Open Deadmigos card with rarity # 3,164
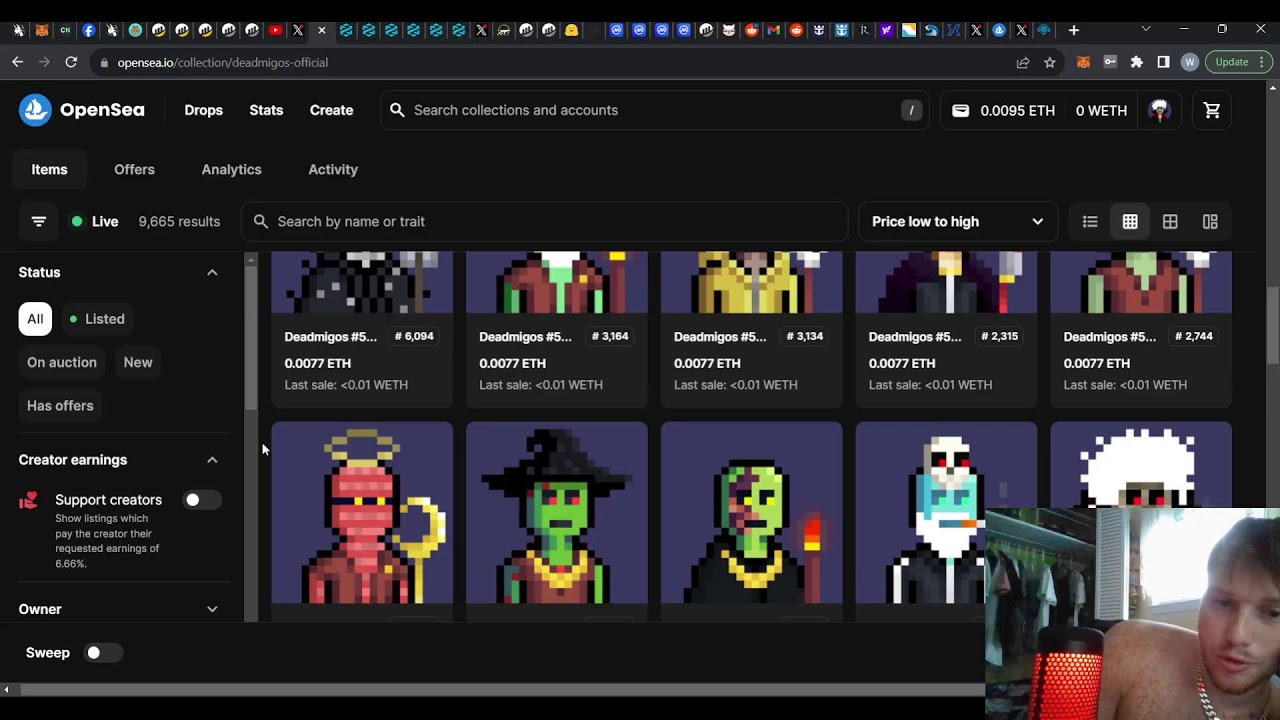The image size is (1280, 720). (557, 330)
